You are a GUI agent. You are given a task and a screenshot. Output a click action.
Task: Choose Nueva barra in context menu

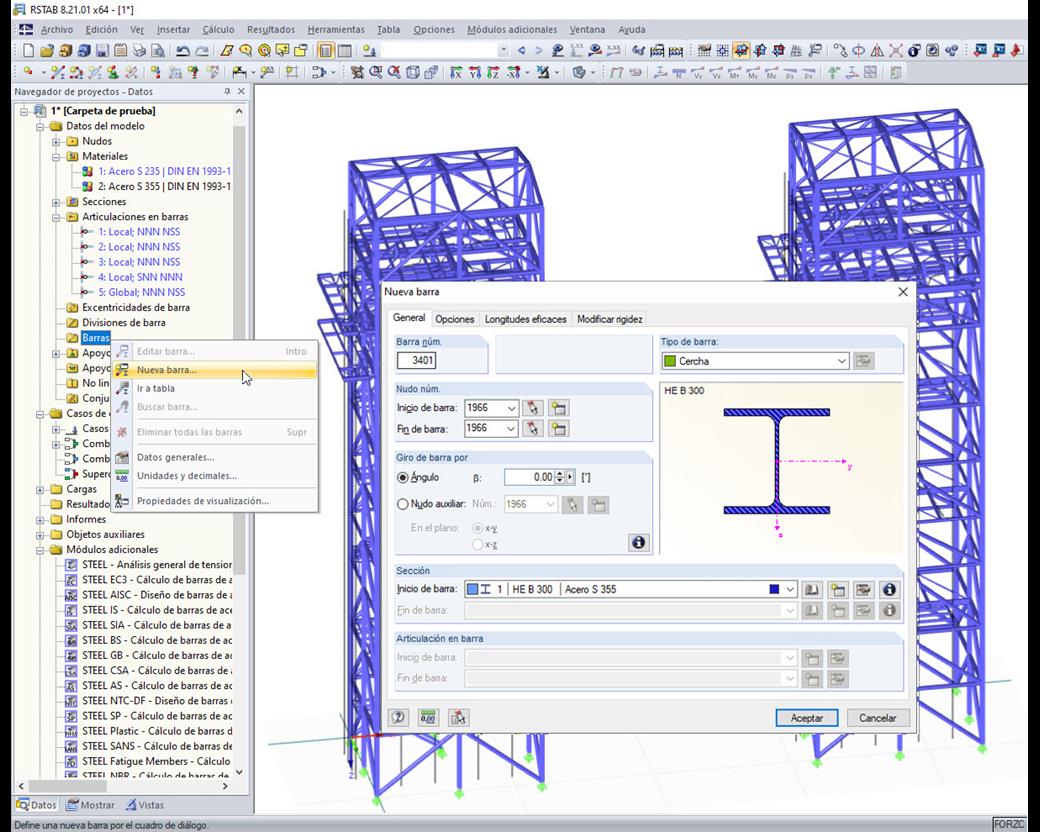(x=214, y=370)
